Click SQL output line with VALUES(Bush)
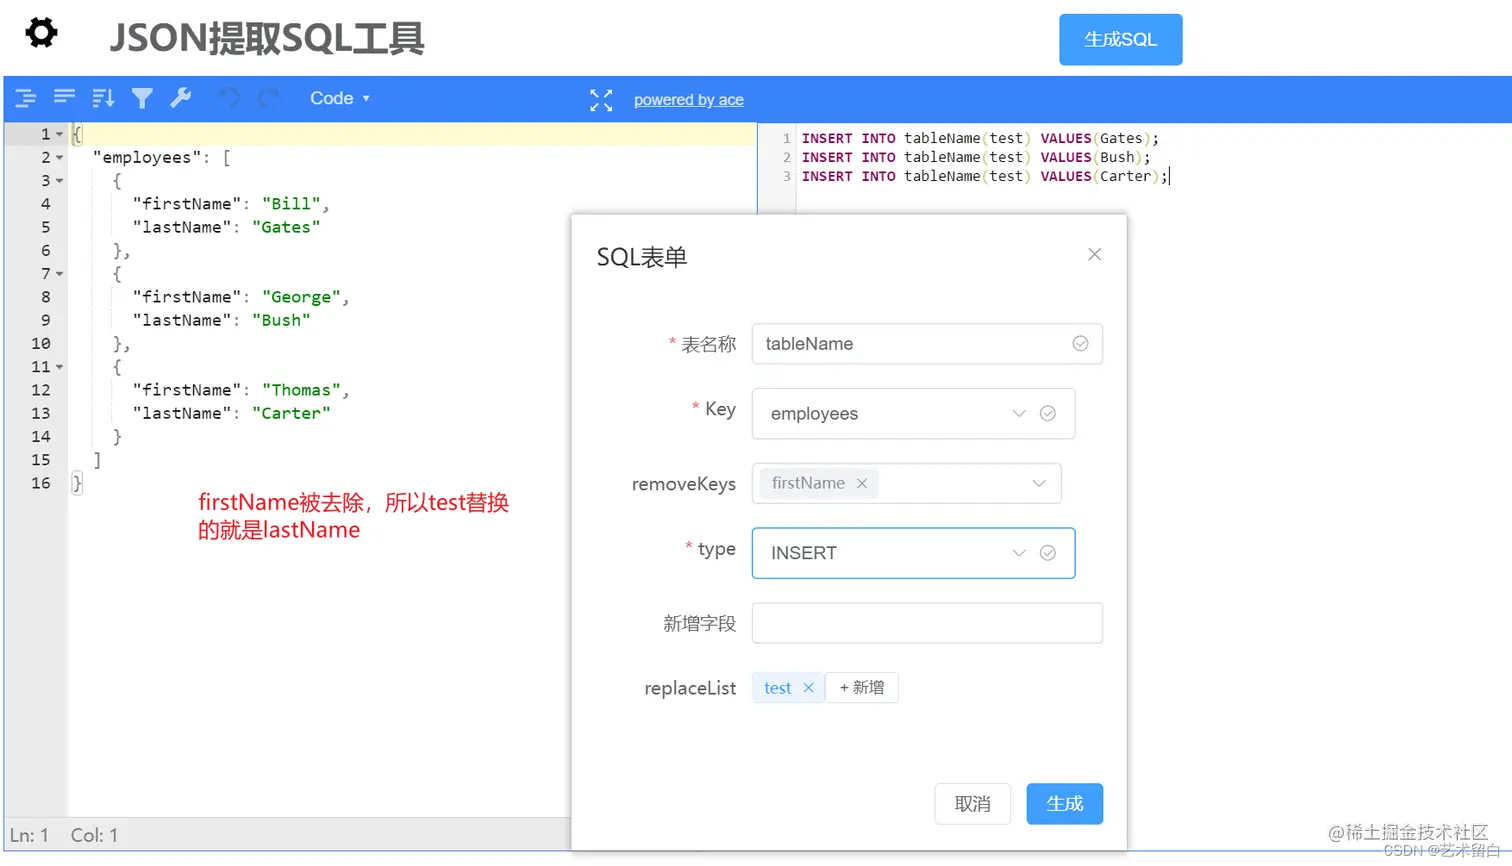Viewport: 1512px width, 866px height. [x=976, y=157]
